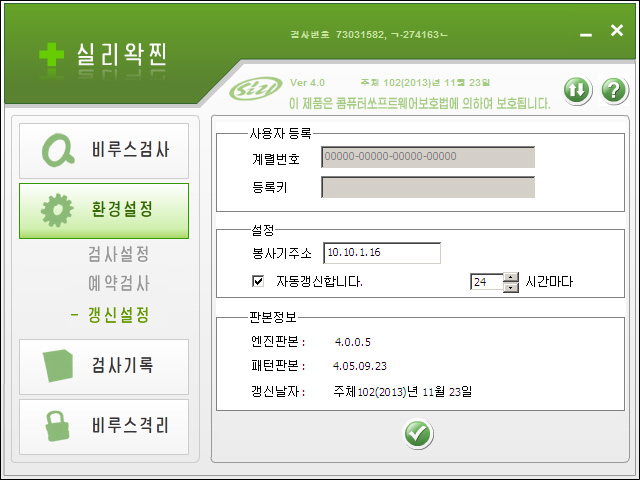Screen dimensions: 640x480
Task: Open help with the question mark icon
Action: tap(613, 89)
